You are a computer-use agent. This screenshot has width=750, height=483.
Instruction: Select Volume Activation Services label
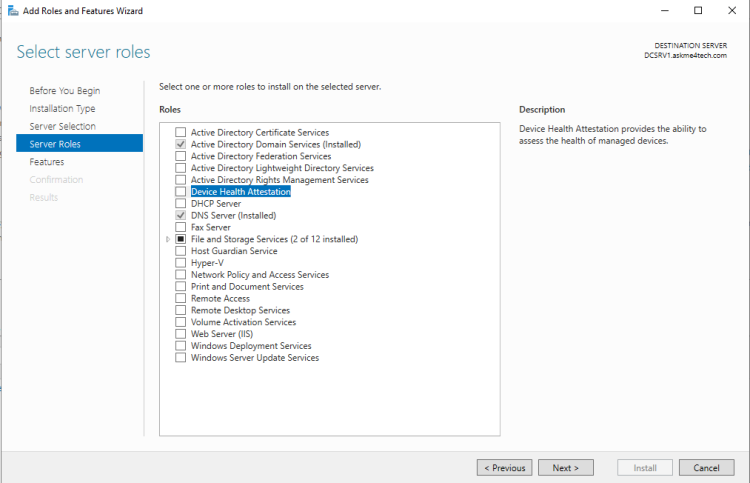click(x=243, y=322)
